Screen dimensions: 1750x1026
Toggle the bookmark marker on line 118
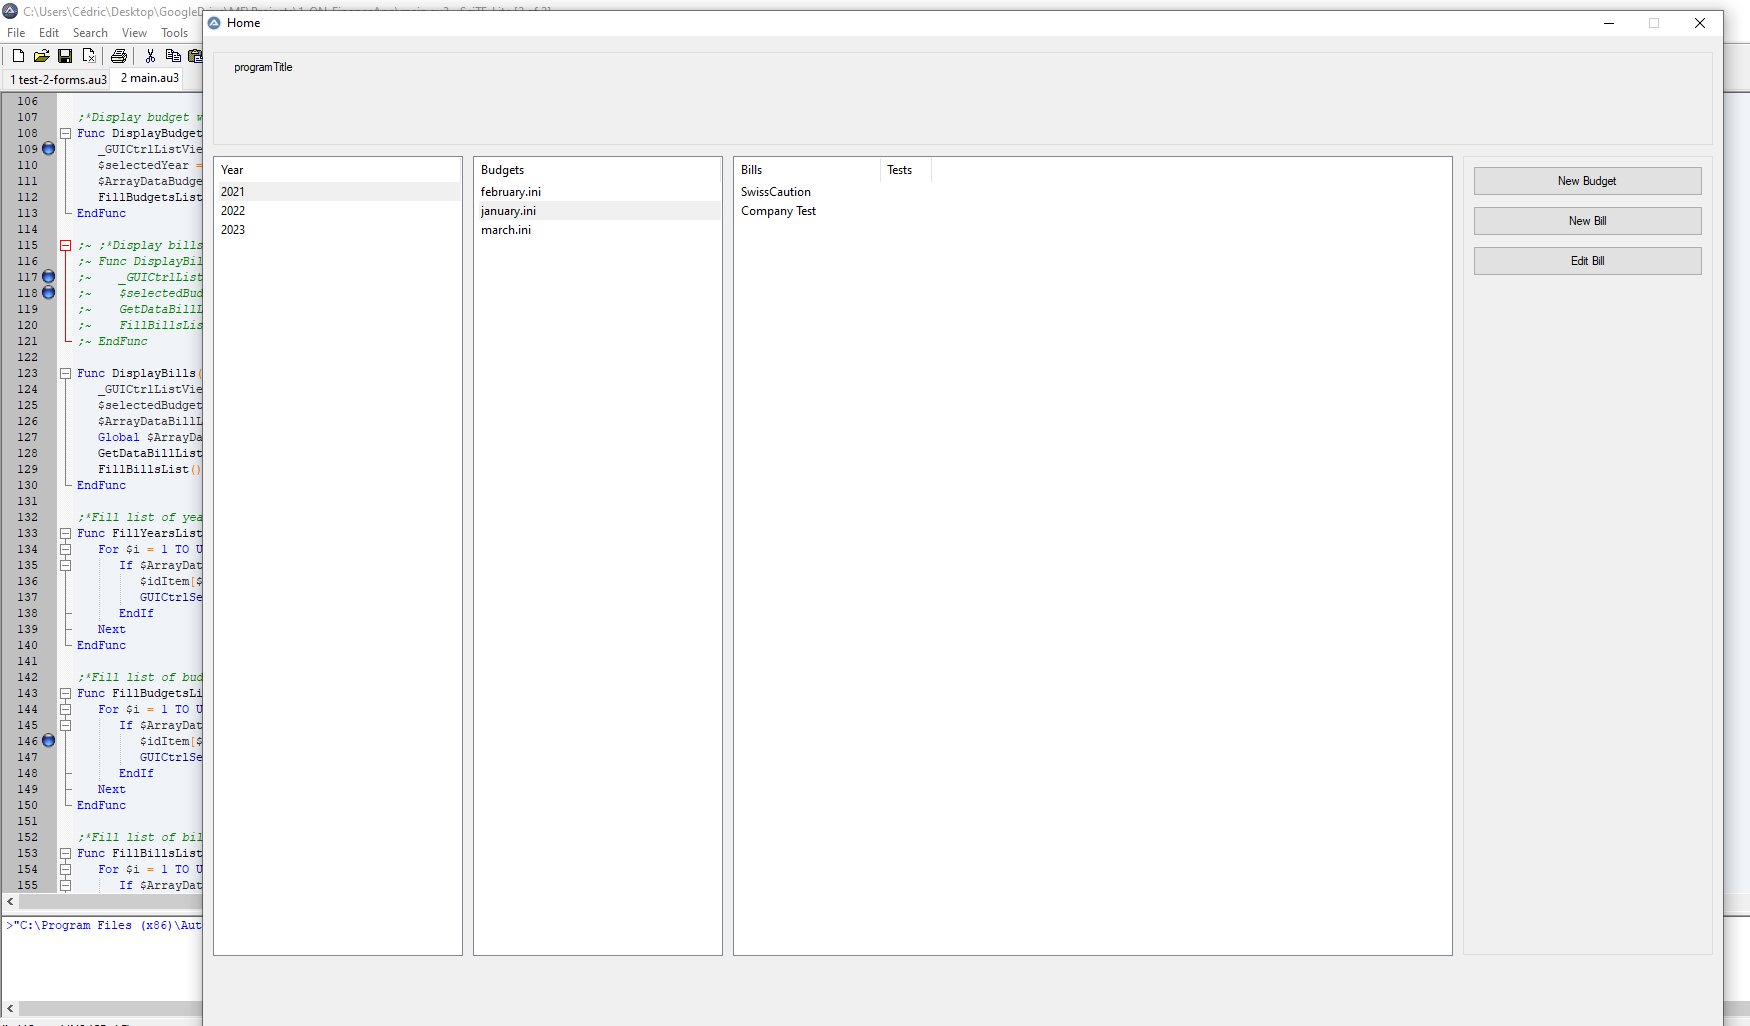(48, 293)
